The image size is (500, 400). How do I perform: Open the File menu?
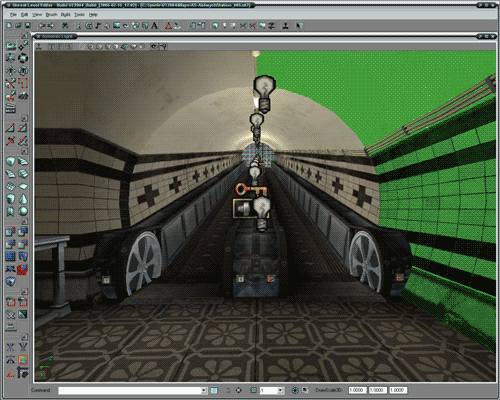13,15
